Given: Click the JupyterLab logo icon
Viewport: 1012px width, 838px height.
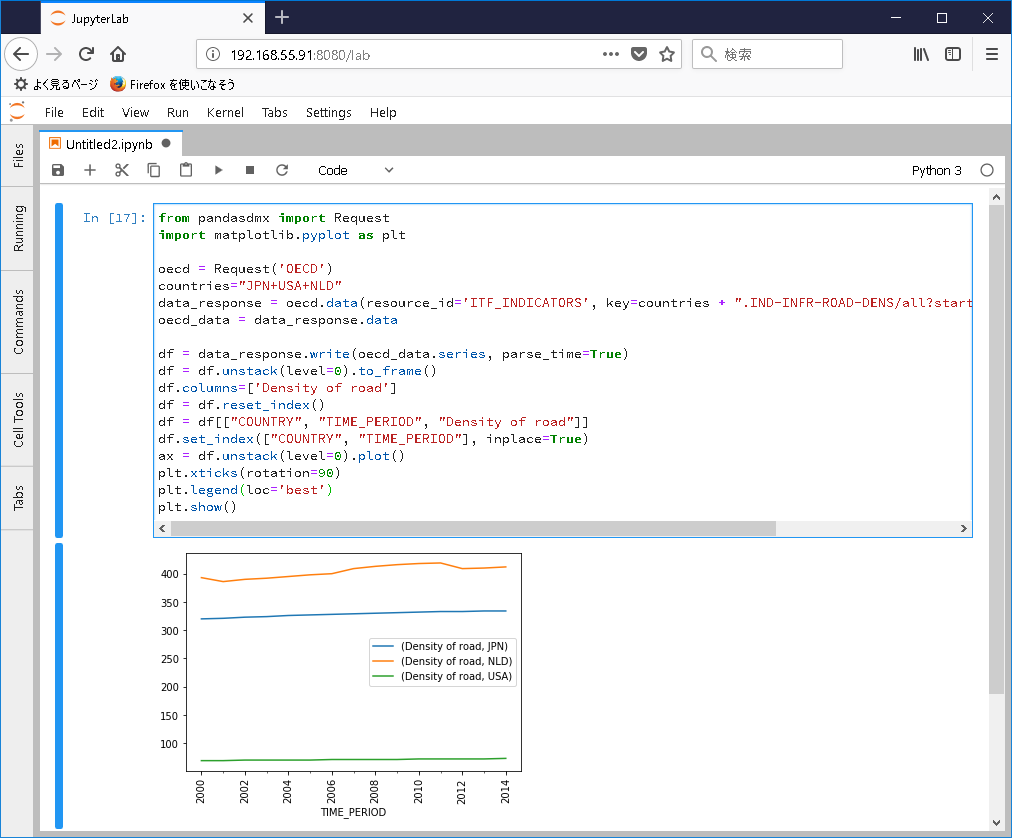Looking at the screenshot, I should (17, 112).
